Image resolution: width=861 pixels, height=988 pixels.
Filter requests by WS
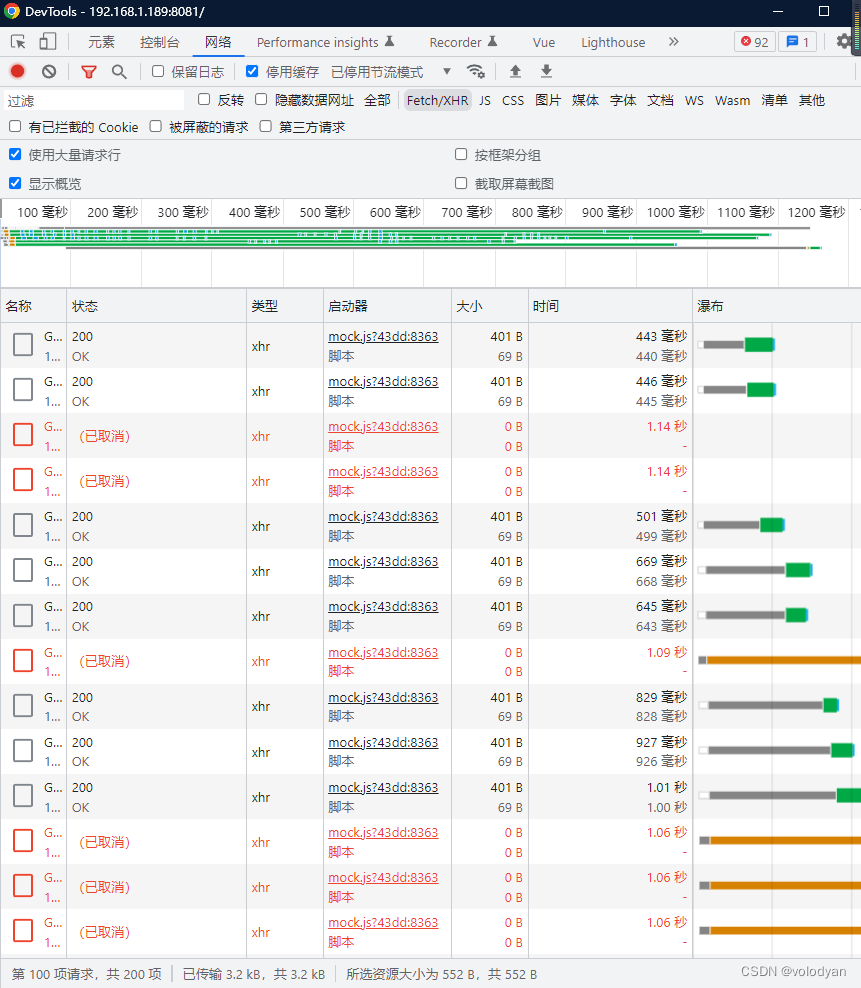[694, 100]
